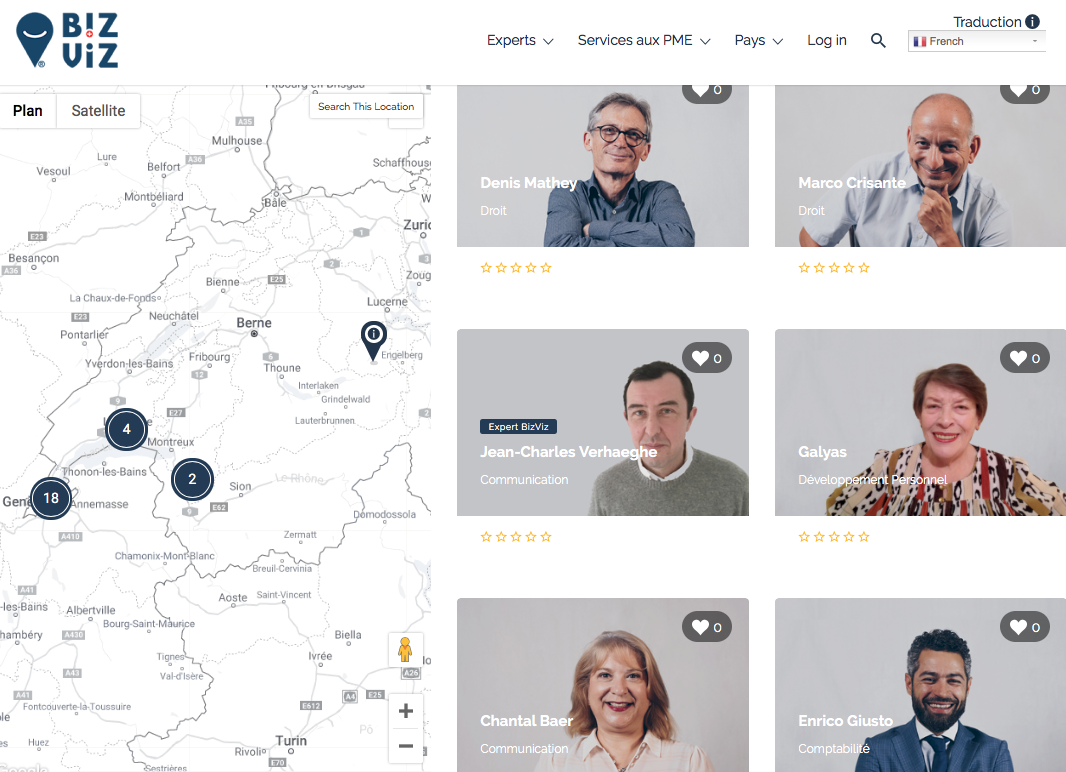This screenshot has width=1066, height=772.
Task: Switch map to Satellite view
Action: click(x=99, y=111)
